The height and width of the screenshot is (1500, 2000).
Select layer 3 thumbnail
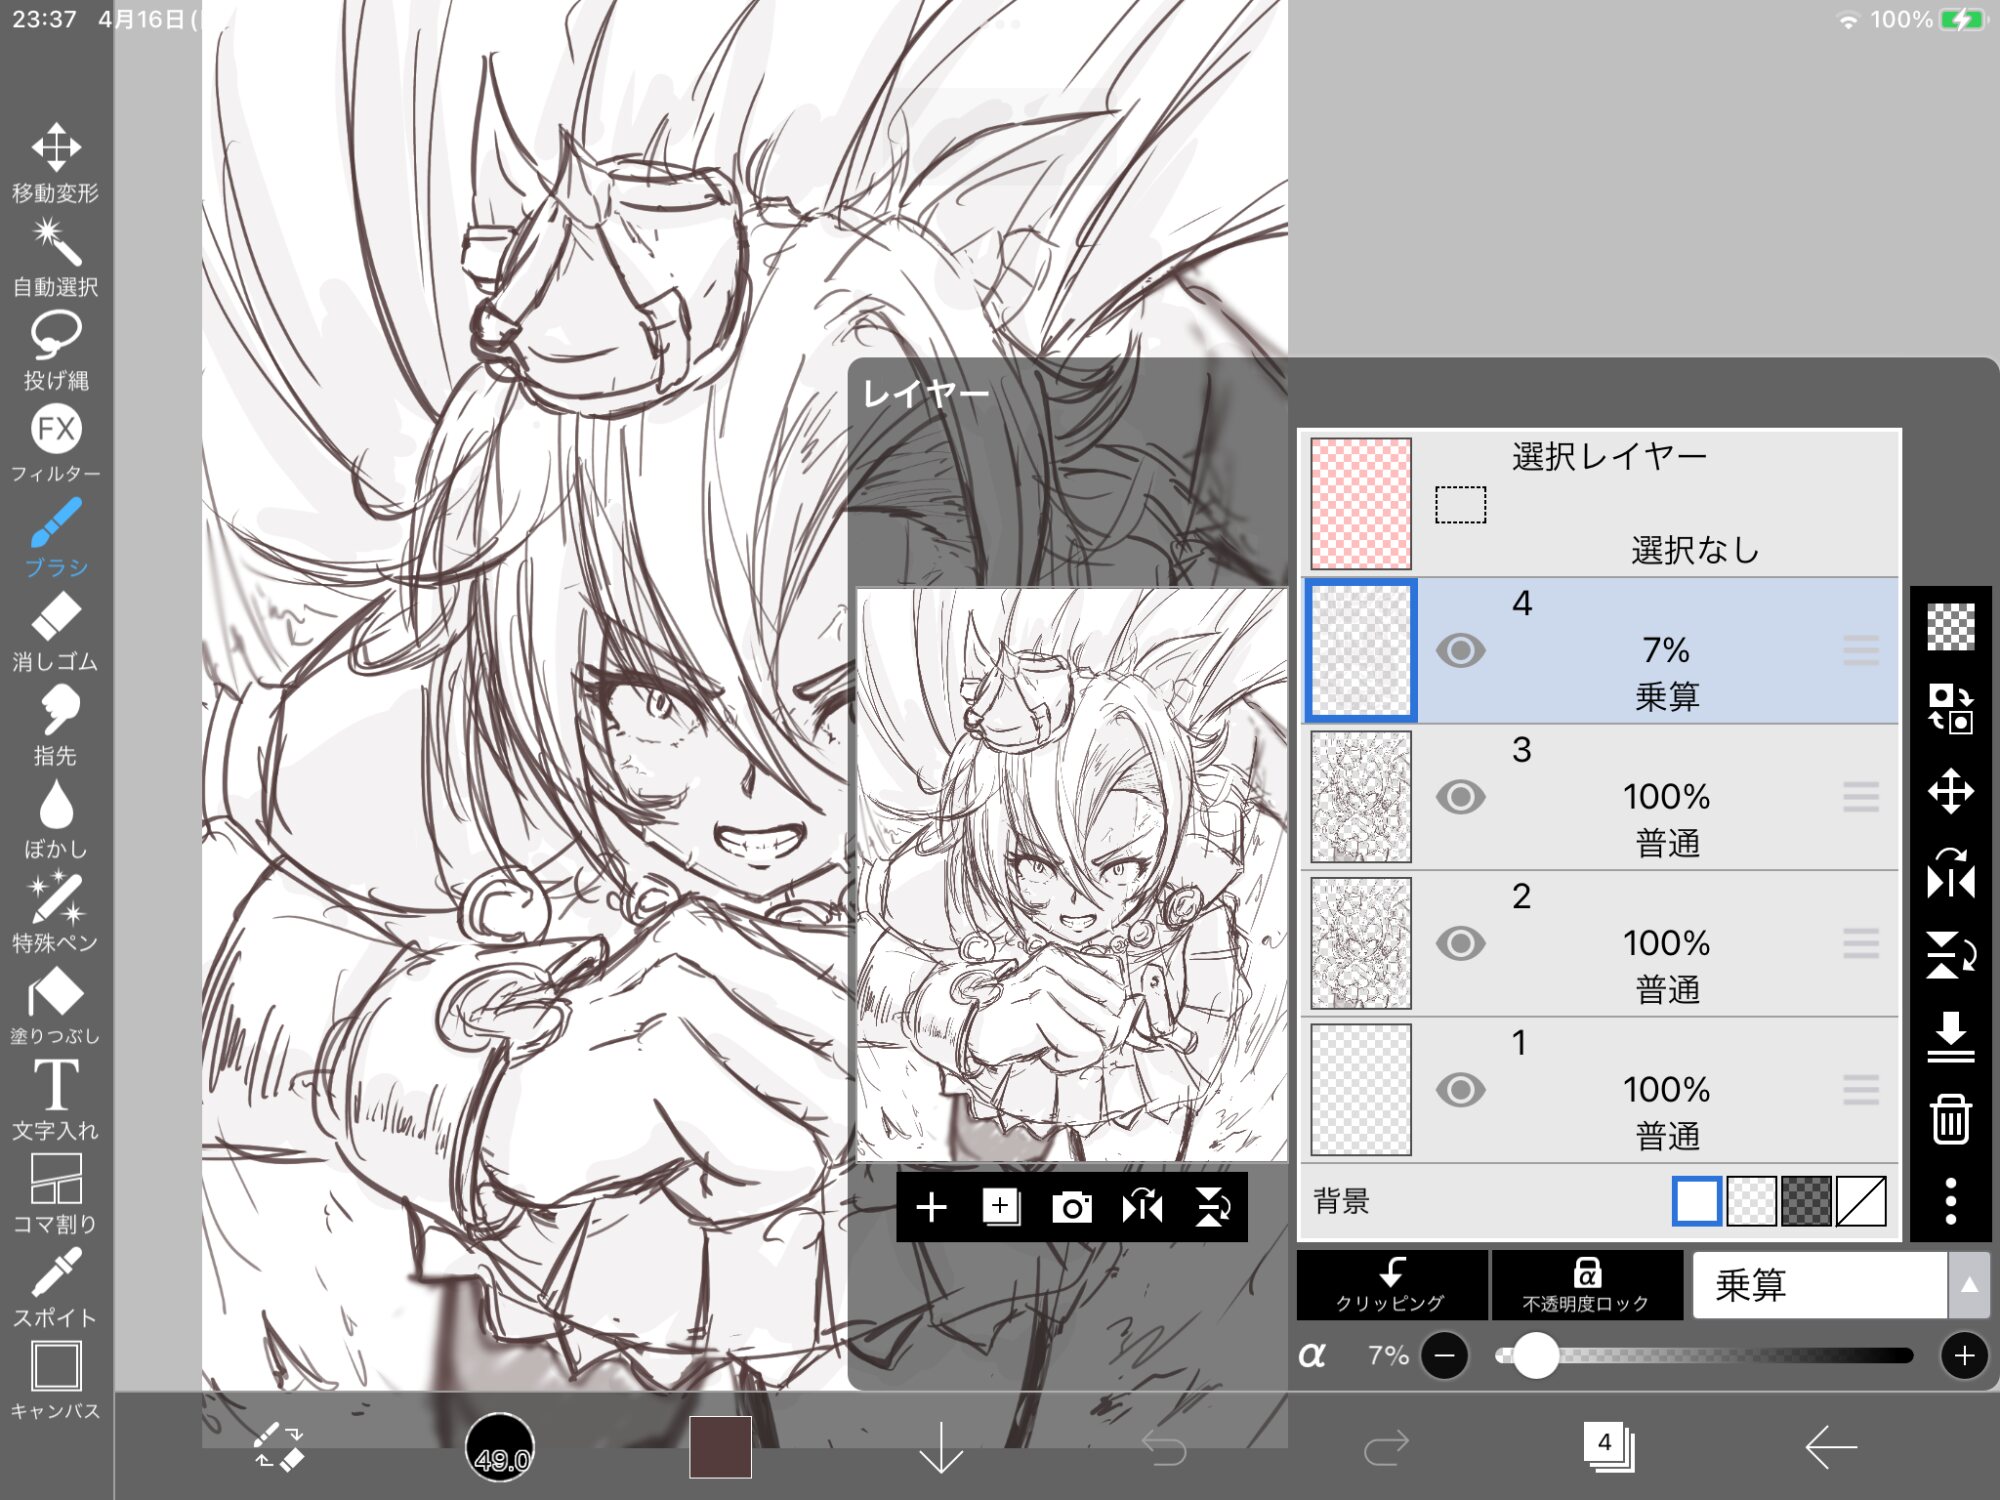1361,797
